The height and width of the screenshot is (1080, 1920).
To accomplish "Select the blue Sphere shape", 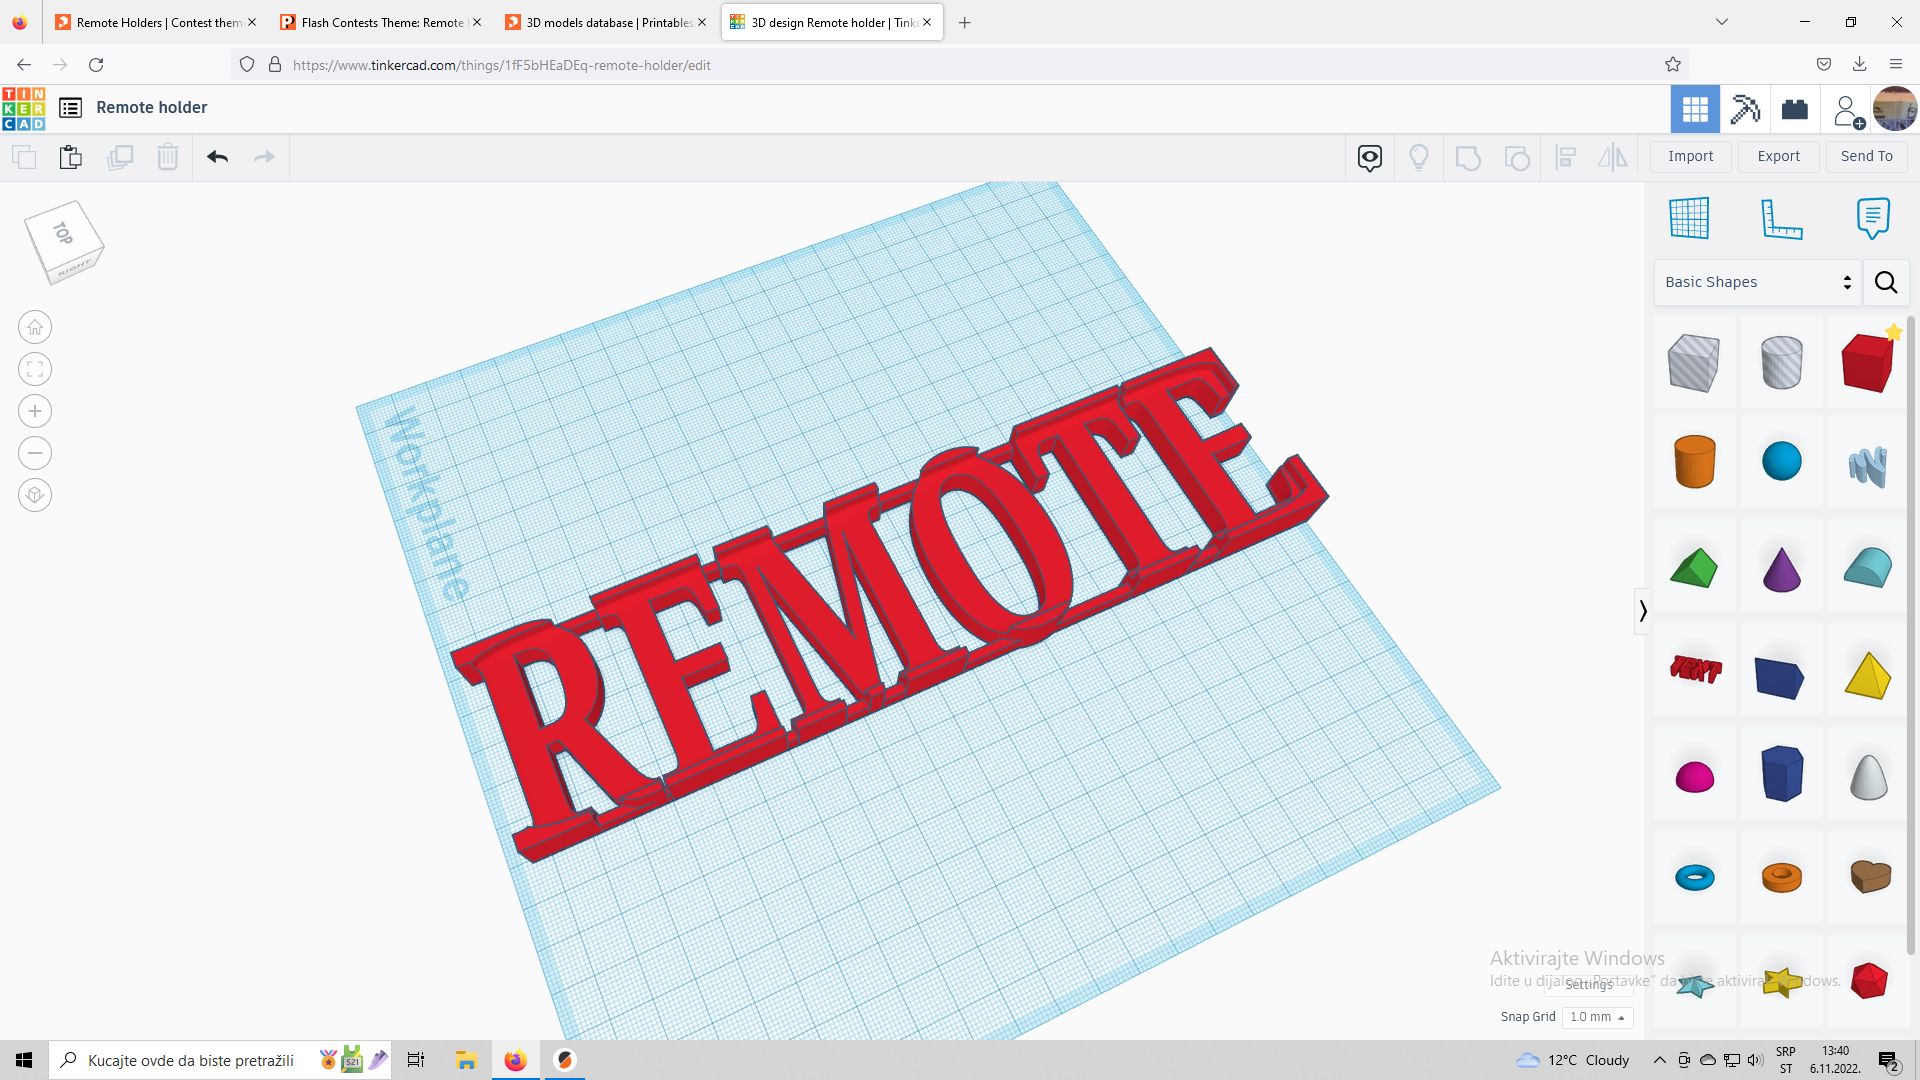I will [x=1783, y=462].
